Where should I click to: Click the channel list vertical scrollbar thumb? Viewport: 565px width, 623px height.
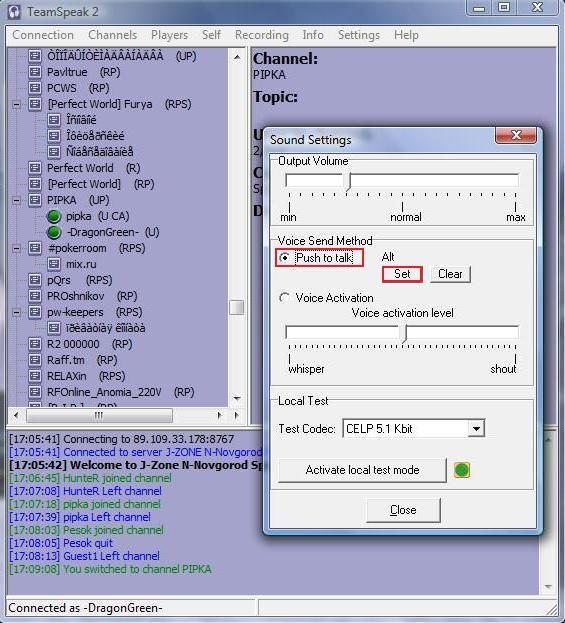click(237, 307)
